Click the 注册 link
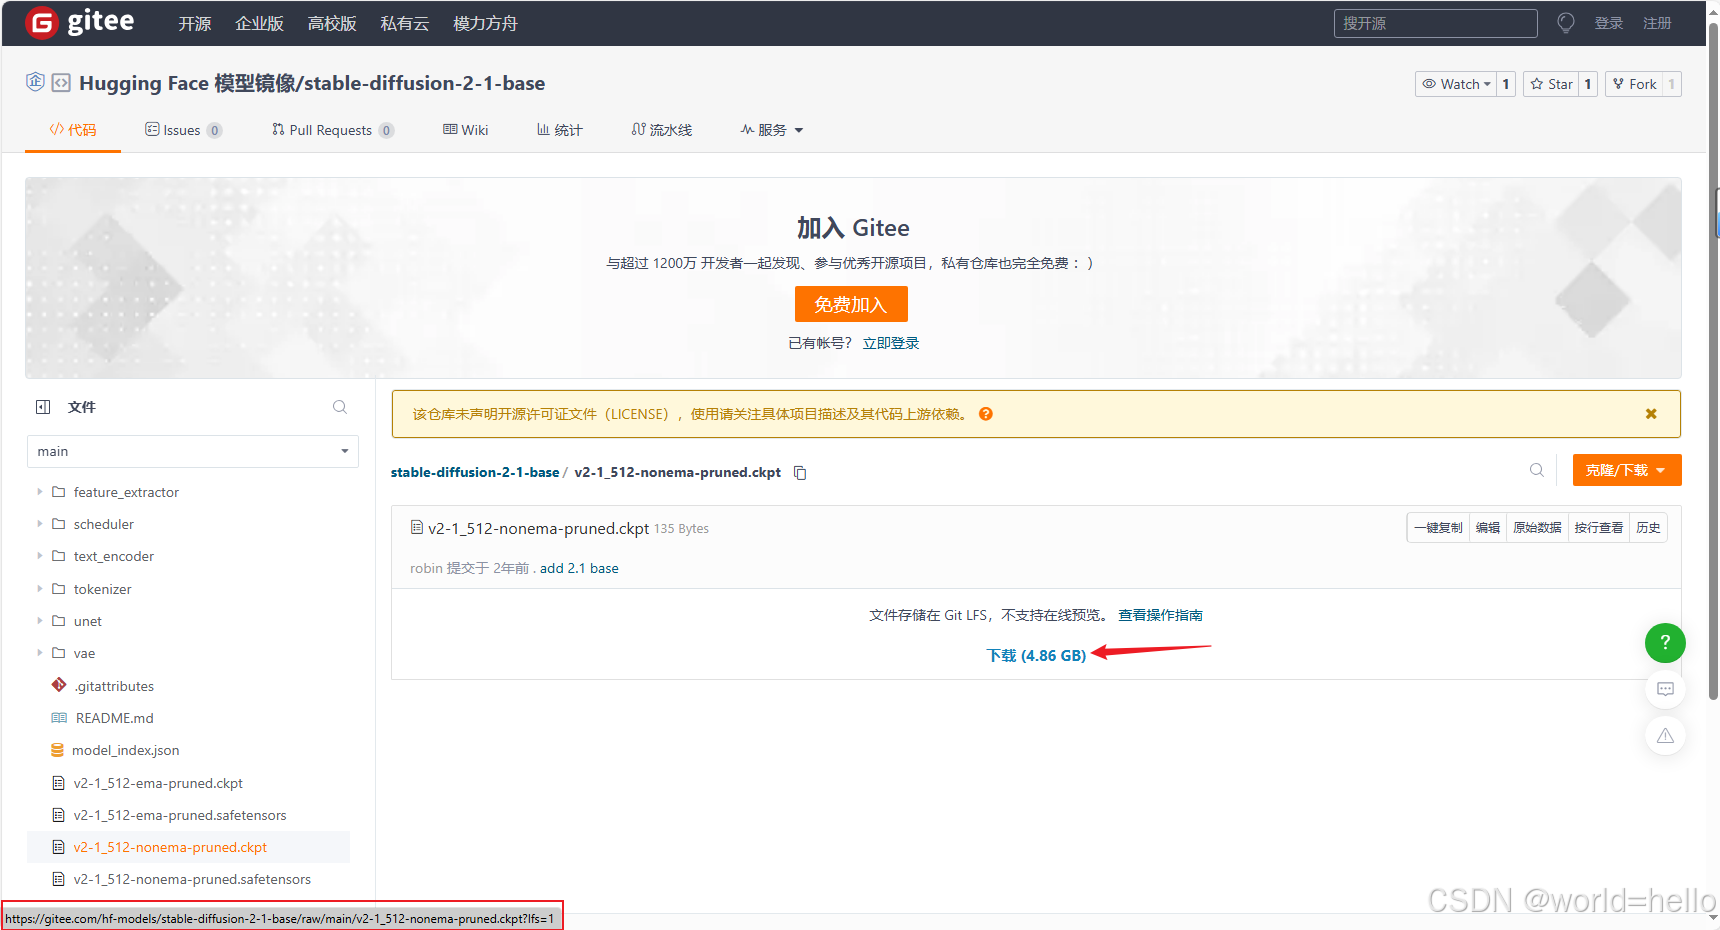The height and width of the screenshot is (930, 1720). coord(1657,23)
